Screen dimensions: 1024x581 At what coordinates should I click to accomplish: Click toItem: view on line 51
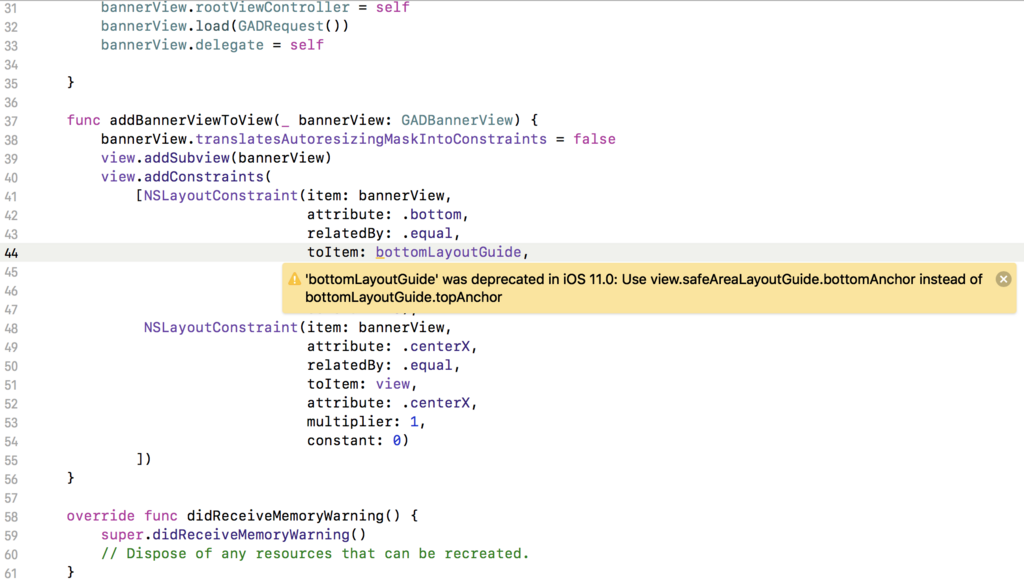[x=359, y=385]
